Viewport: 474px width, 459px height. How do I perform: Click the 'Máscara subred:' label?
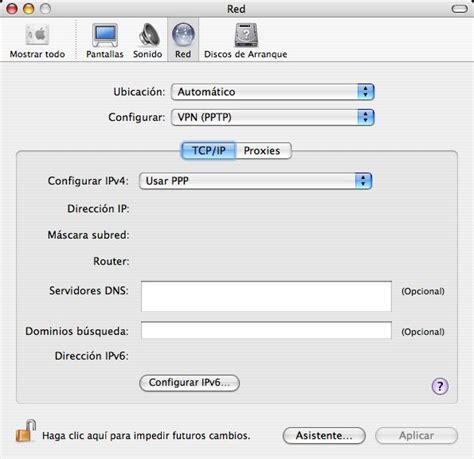(x=88, y=235)
